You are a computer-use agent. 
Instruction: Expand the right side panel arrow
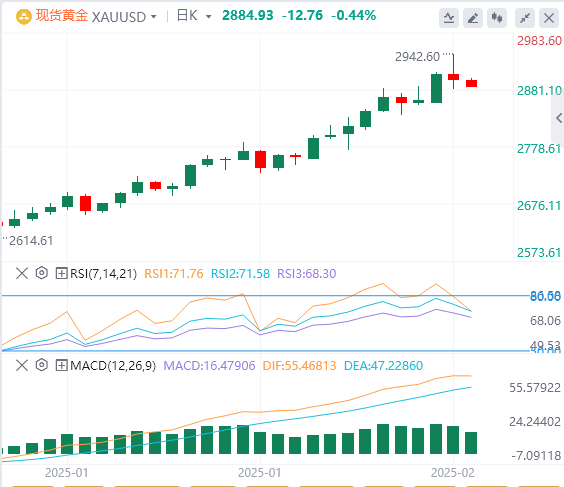pyautogui.click(x=558, y=118)
